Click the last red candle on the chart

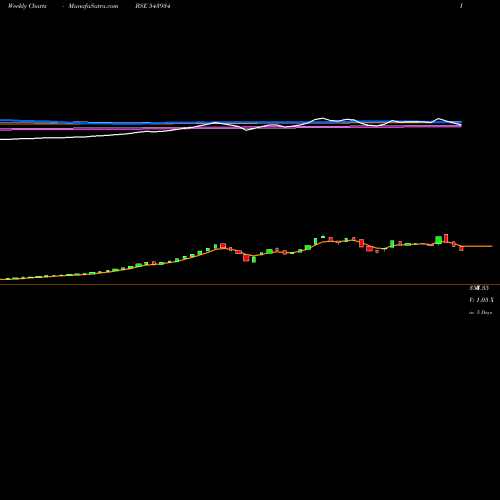pyautogui.click(x=461, y=248)
